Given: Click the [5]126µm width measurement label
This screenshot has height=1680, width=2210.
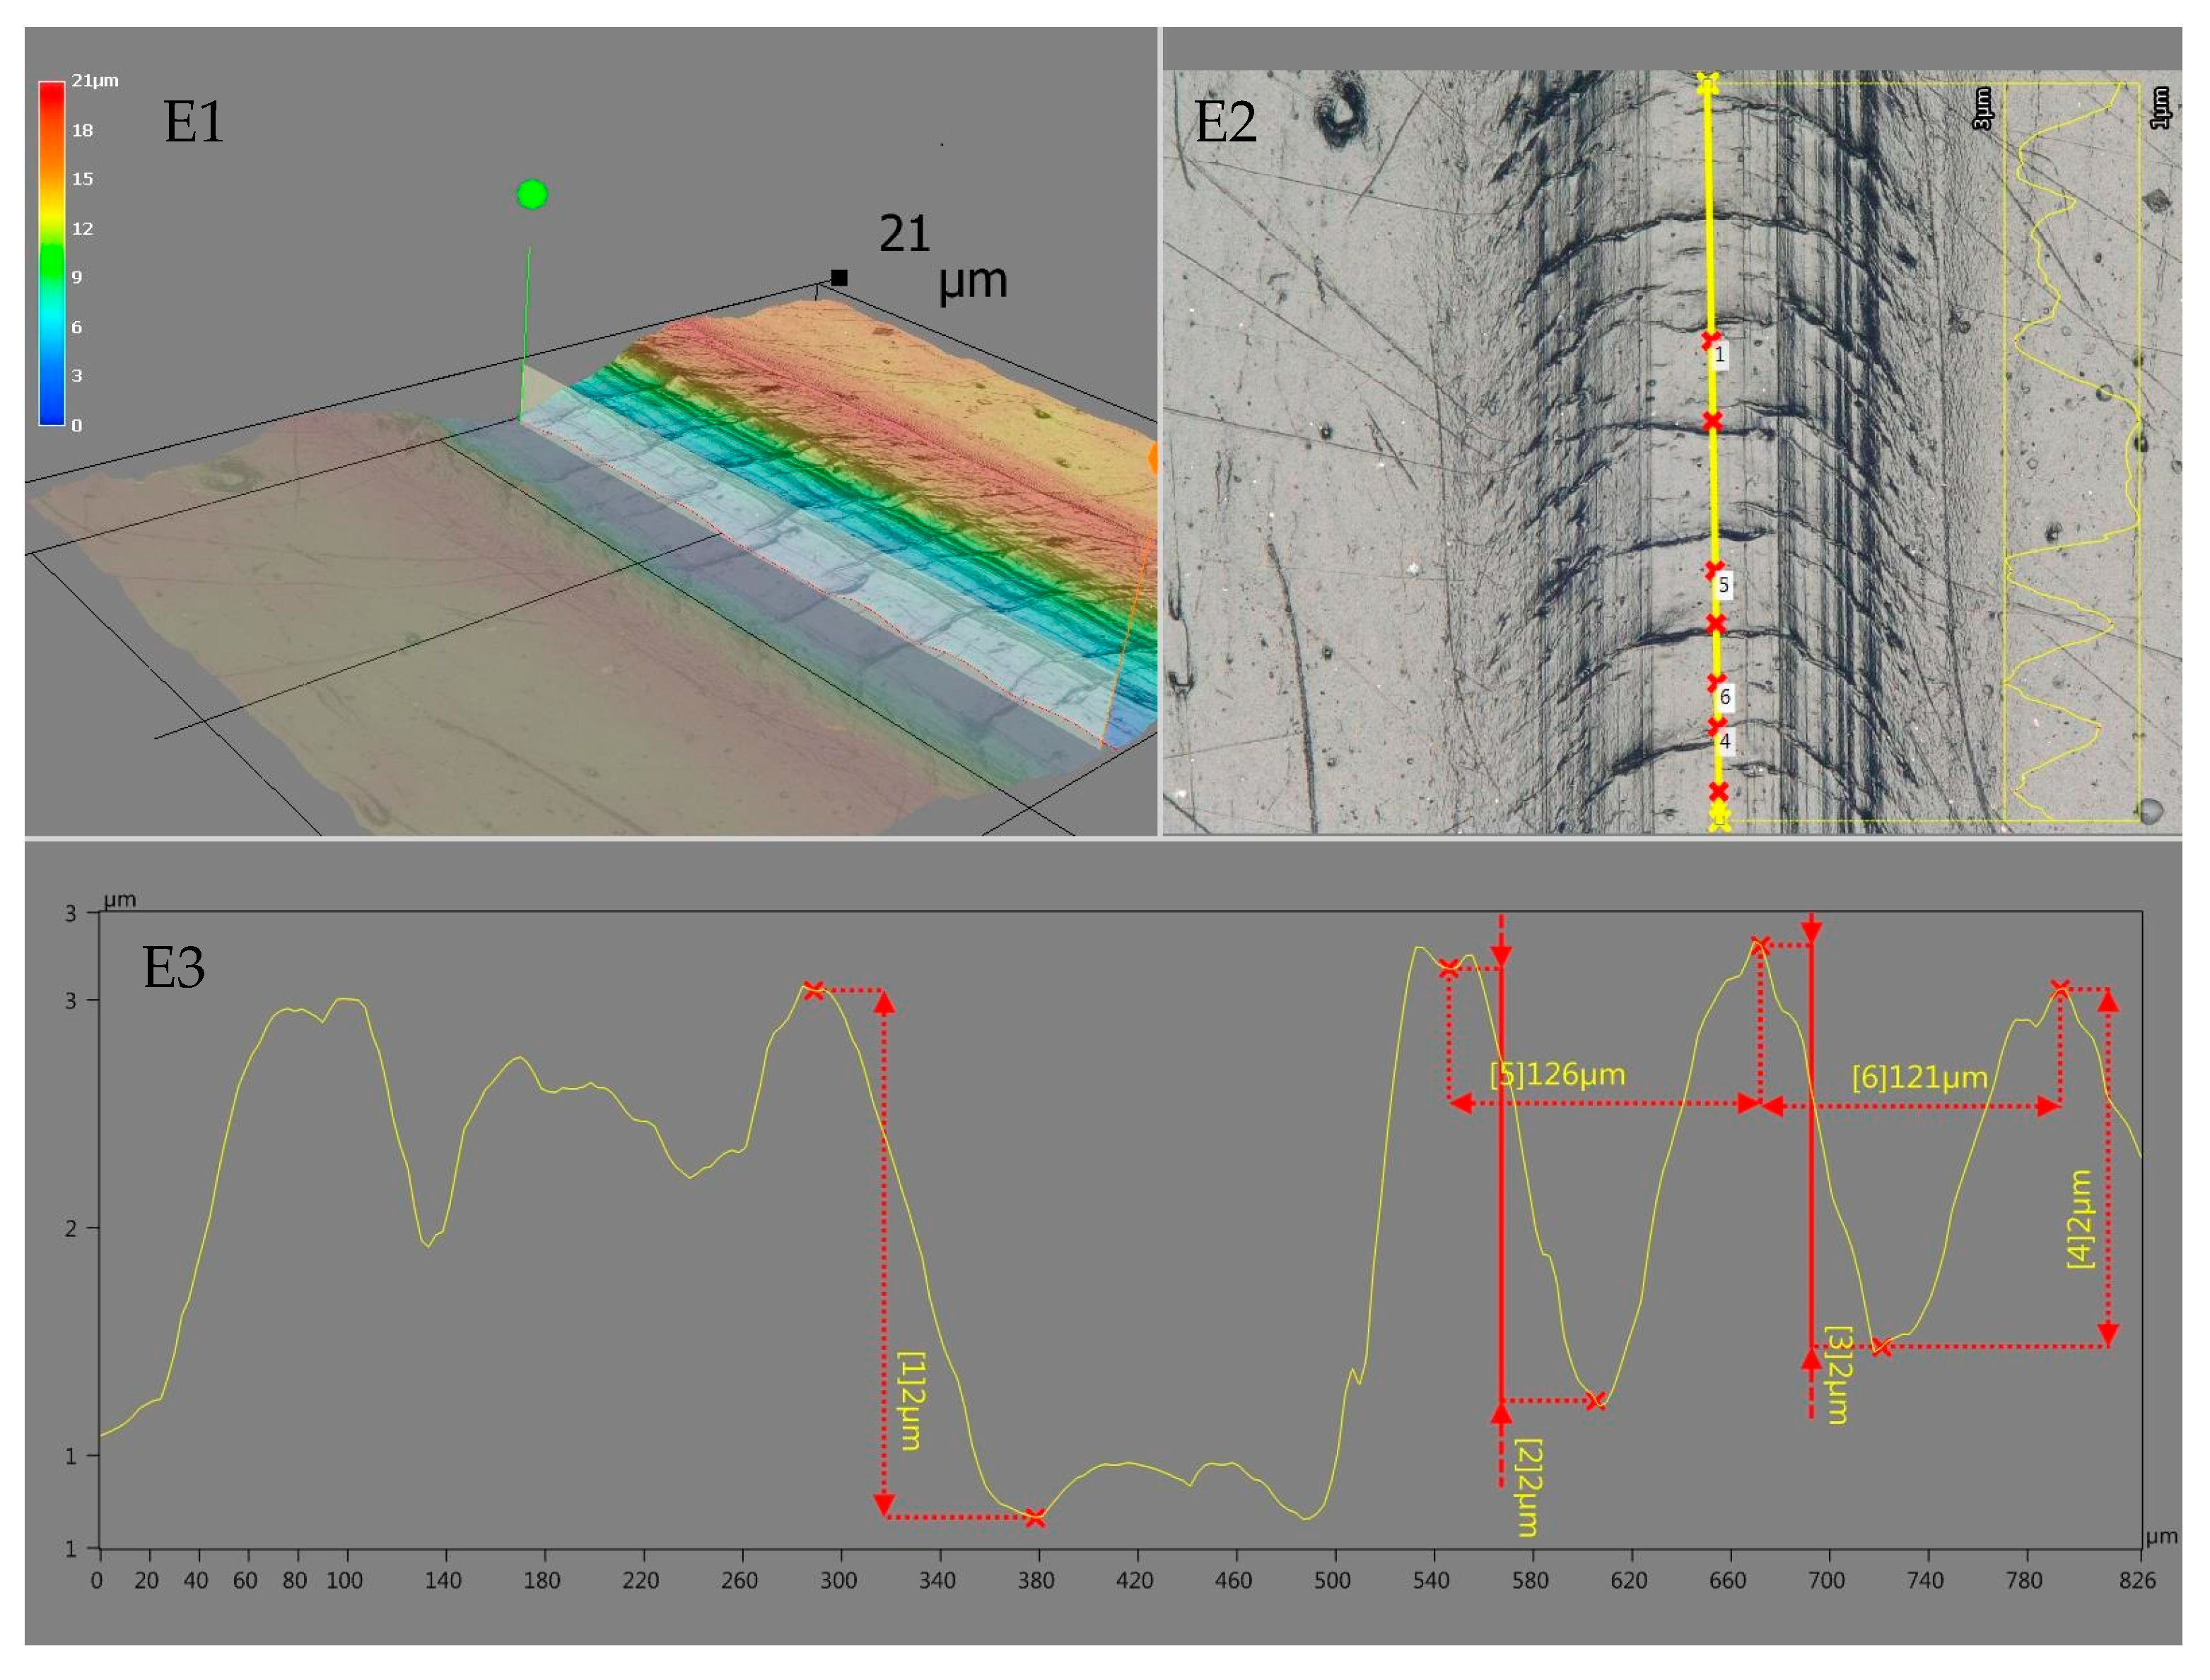Looking at the screenshot, I should click(1557, 1075).
